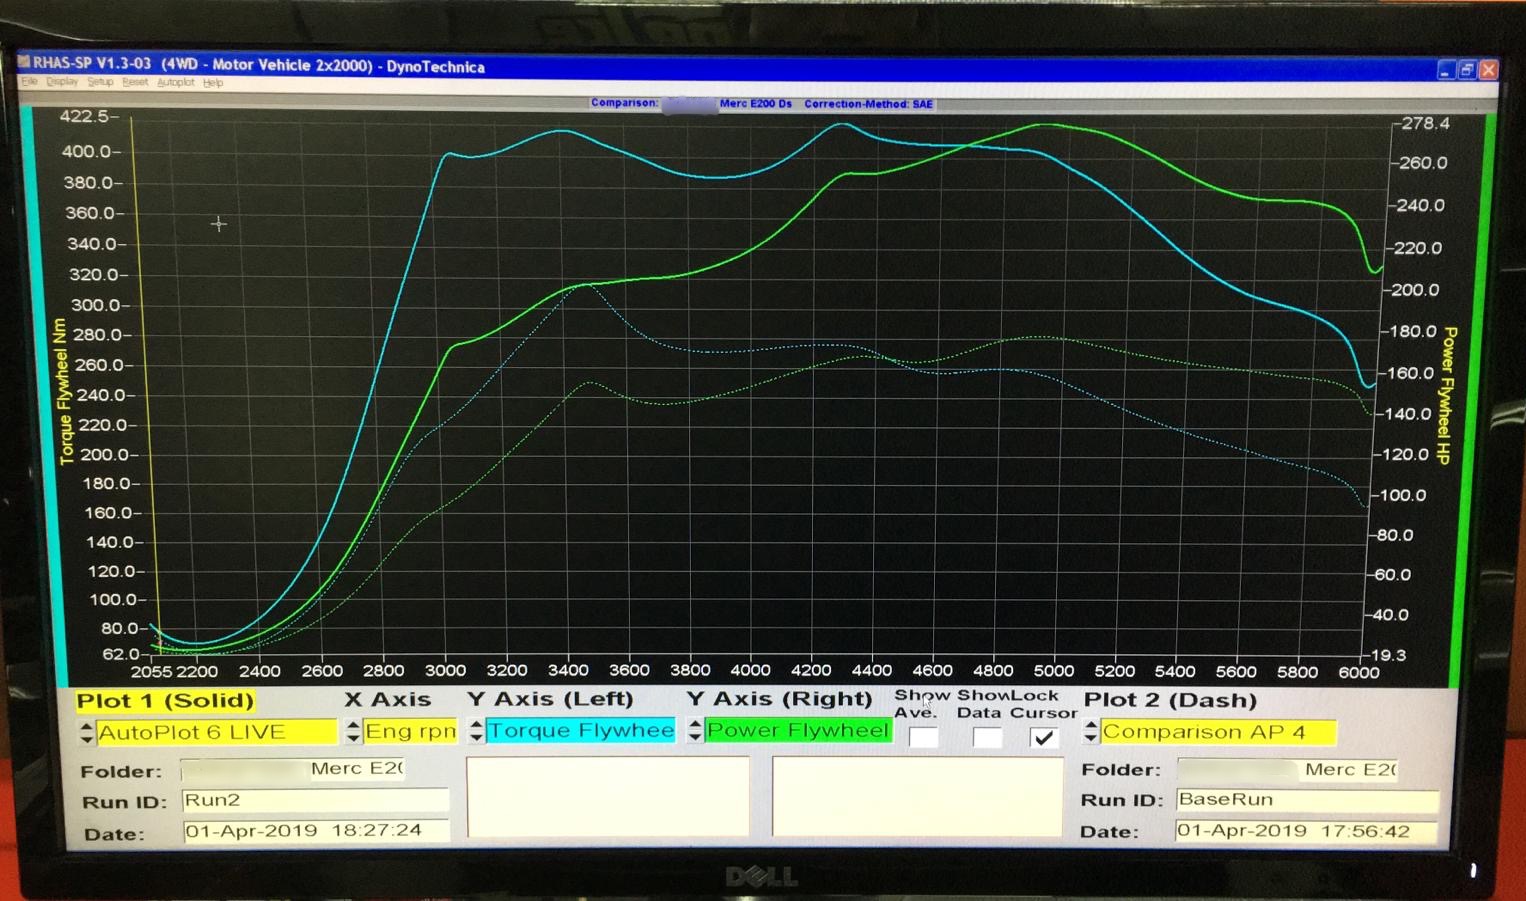Screen dimensions: 1526x901
Task: Open the Display menu
Action: click(x=62, y=82)
